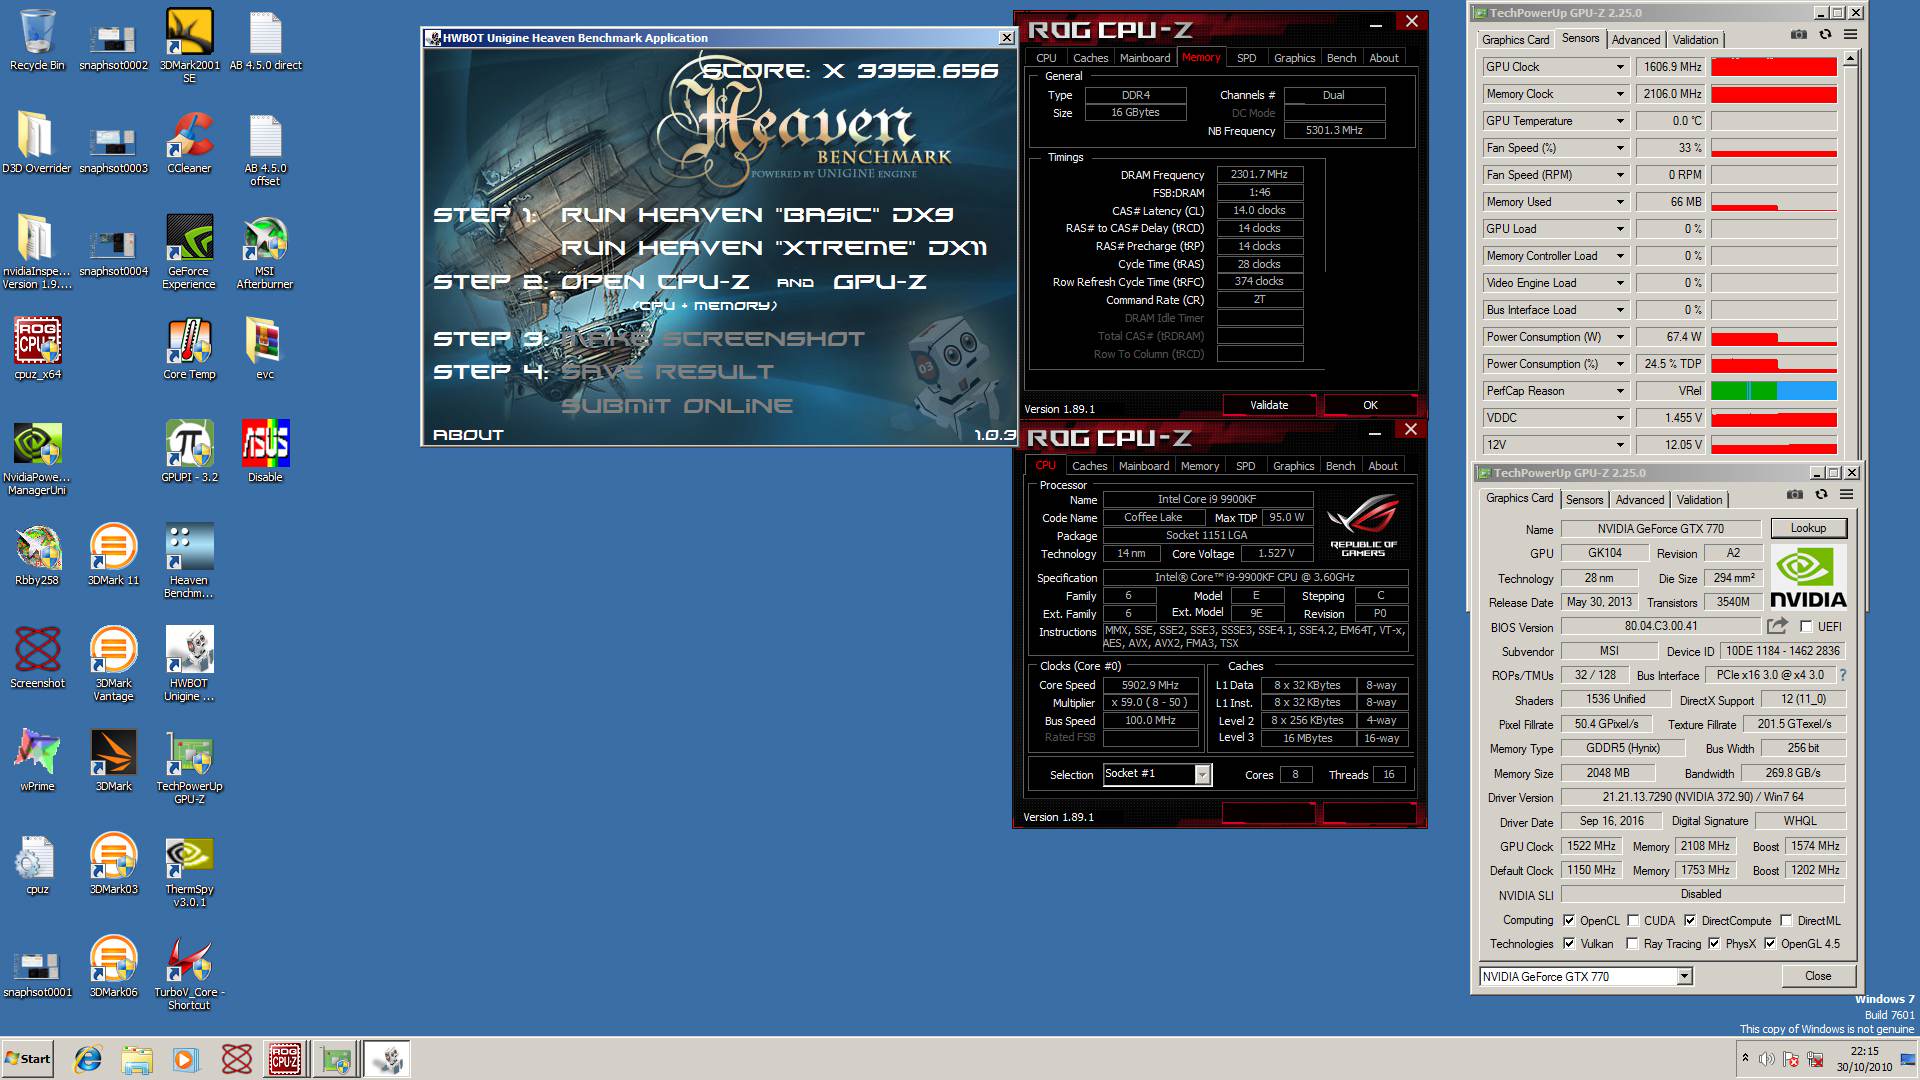1920x1080 pixels.
Task: Launch Heaven Benchmark desktop shortcut
Action: (x=189, y=561)
